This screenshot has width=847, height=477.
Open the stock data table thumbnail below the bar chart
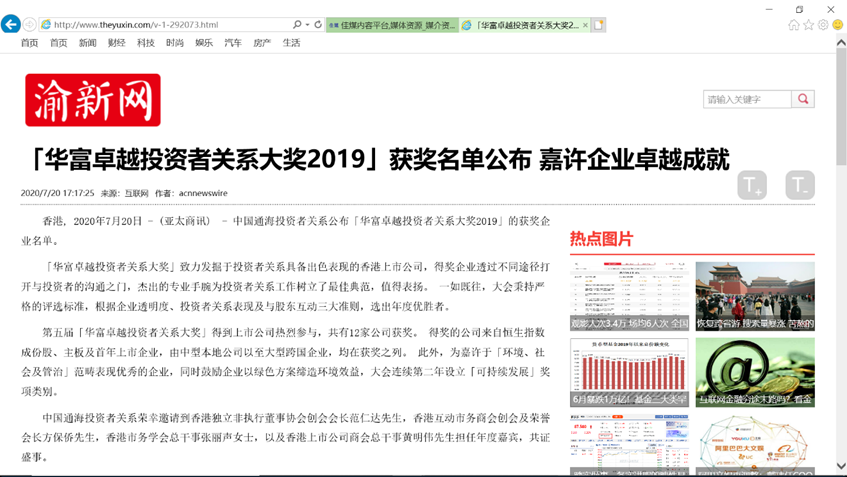tap(629, 445)
